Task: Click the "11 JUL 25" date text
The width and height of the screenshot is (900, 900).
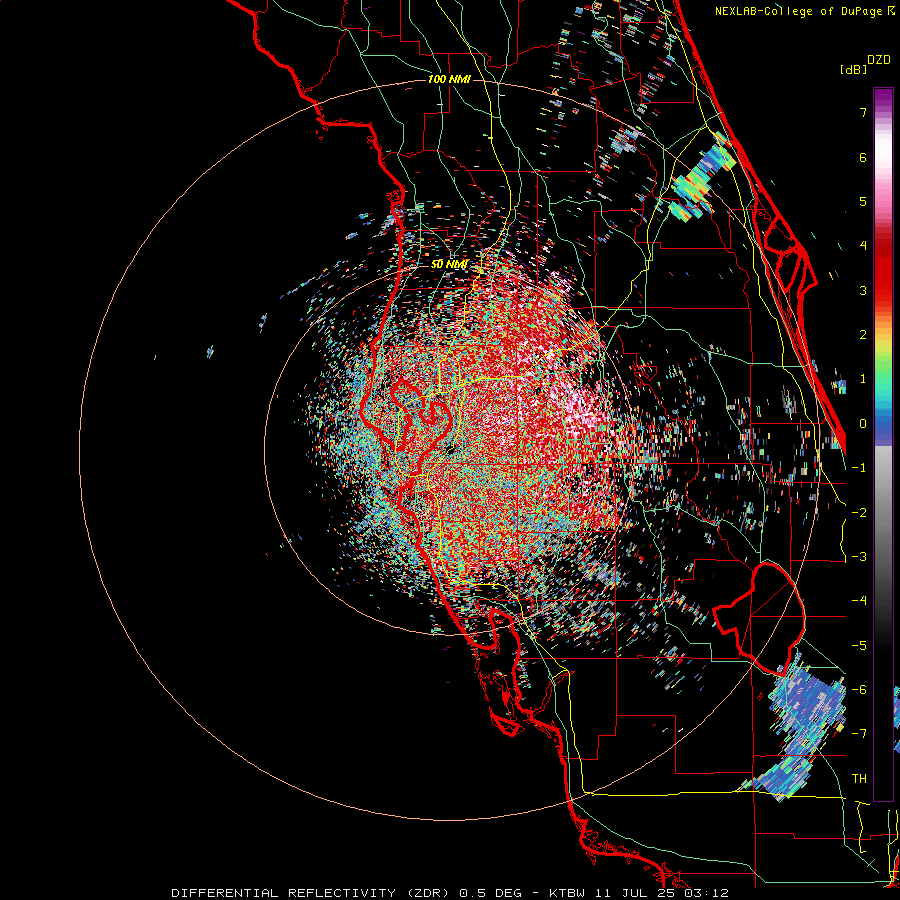Action: [x=634, y=893]
